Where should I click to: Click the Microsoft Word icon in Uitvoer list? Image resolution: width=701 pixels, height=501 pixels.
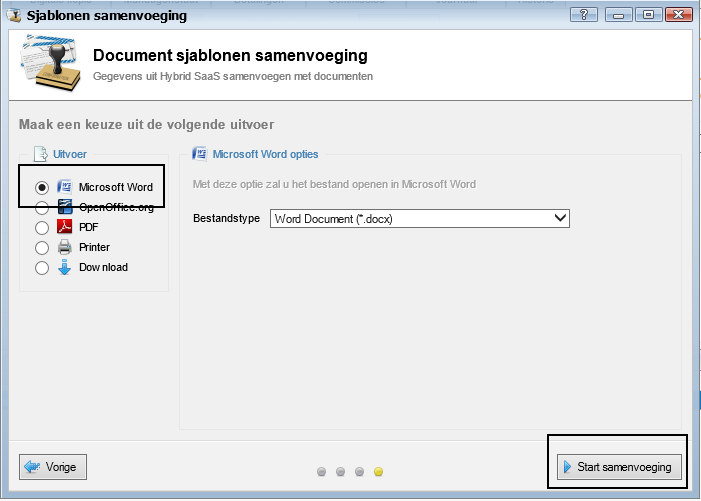click(65, 187)
